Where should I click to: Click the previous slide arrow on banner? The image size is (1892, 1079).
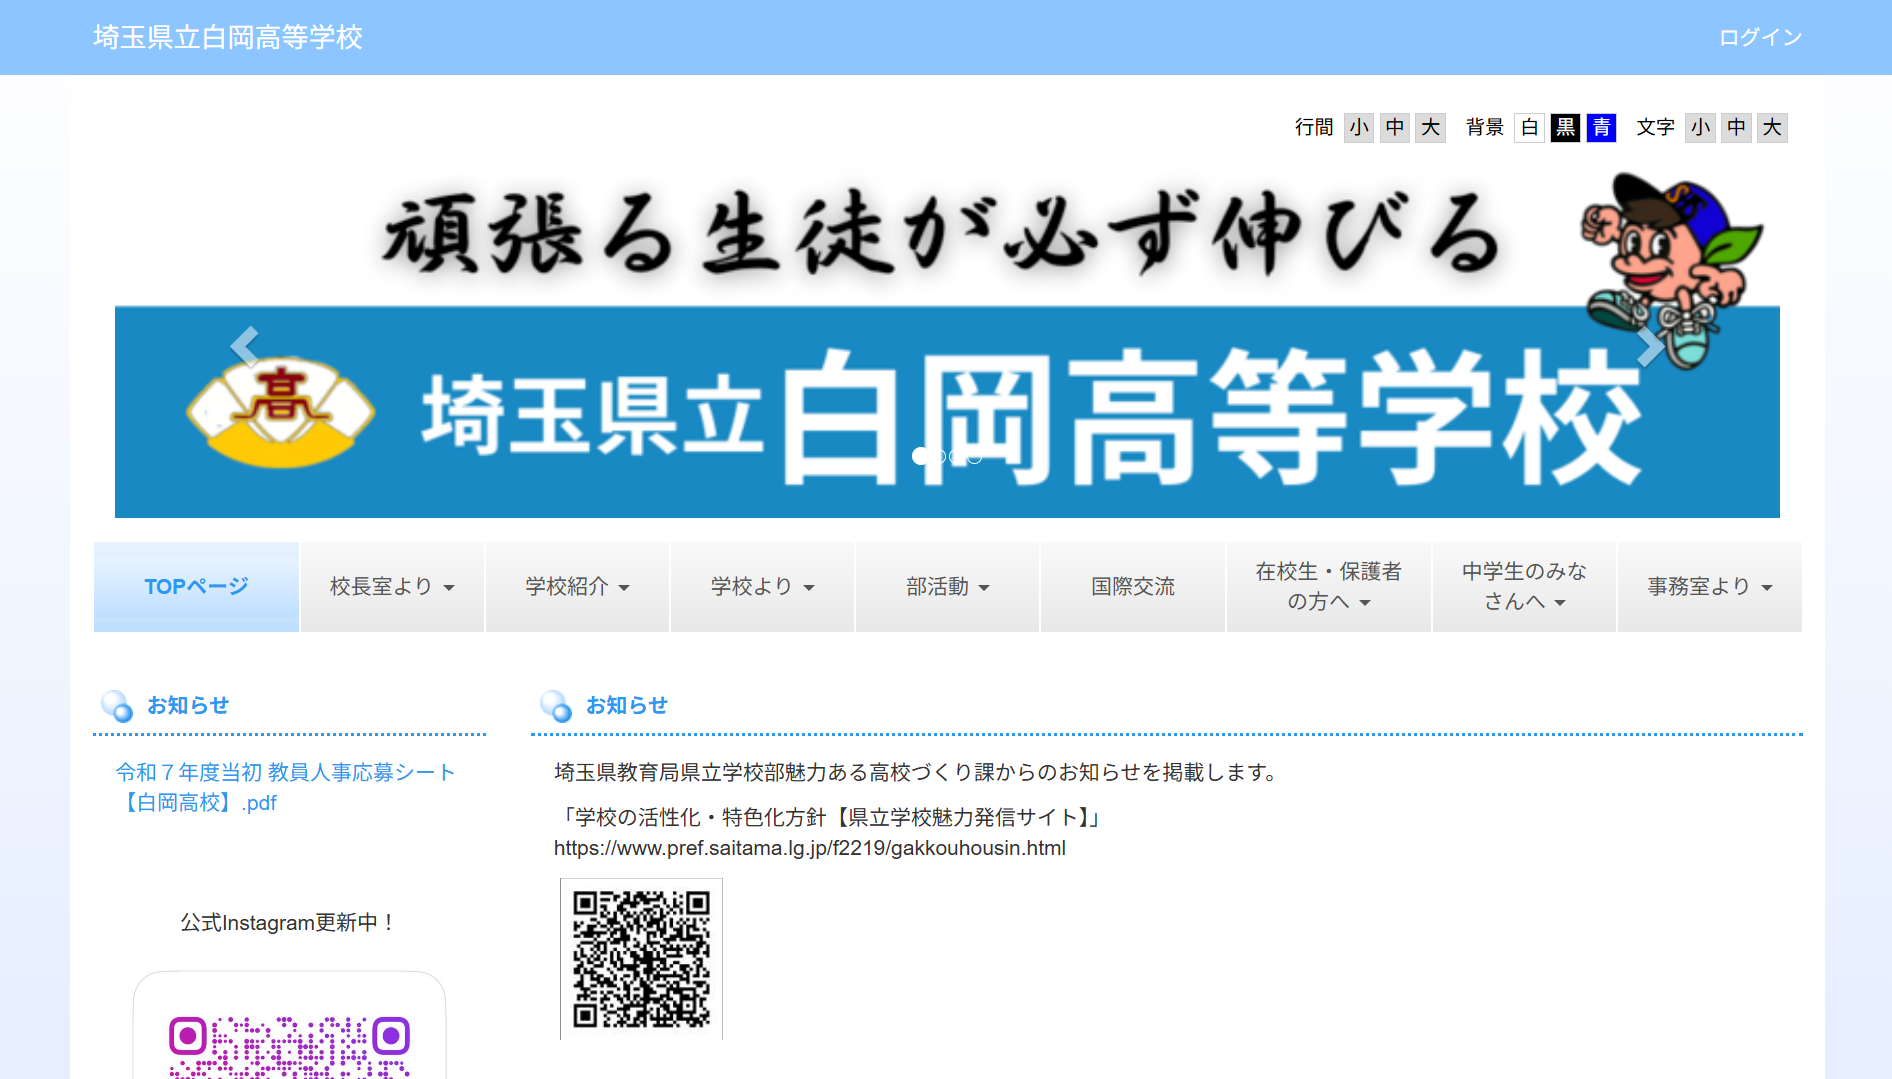(x=245, y=347)
